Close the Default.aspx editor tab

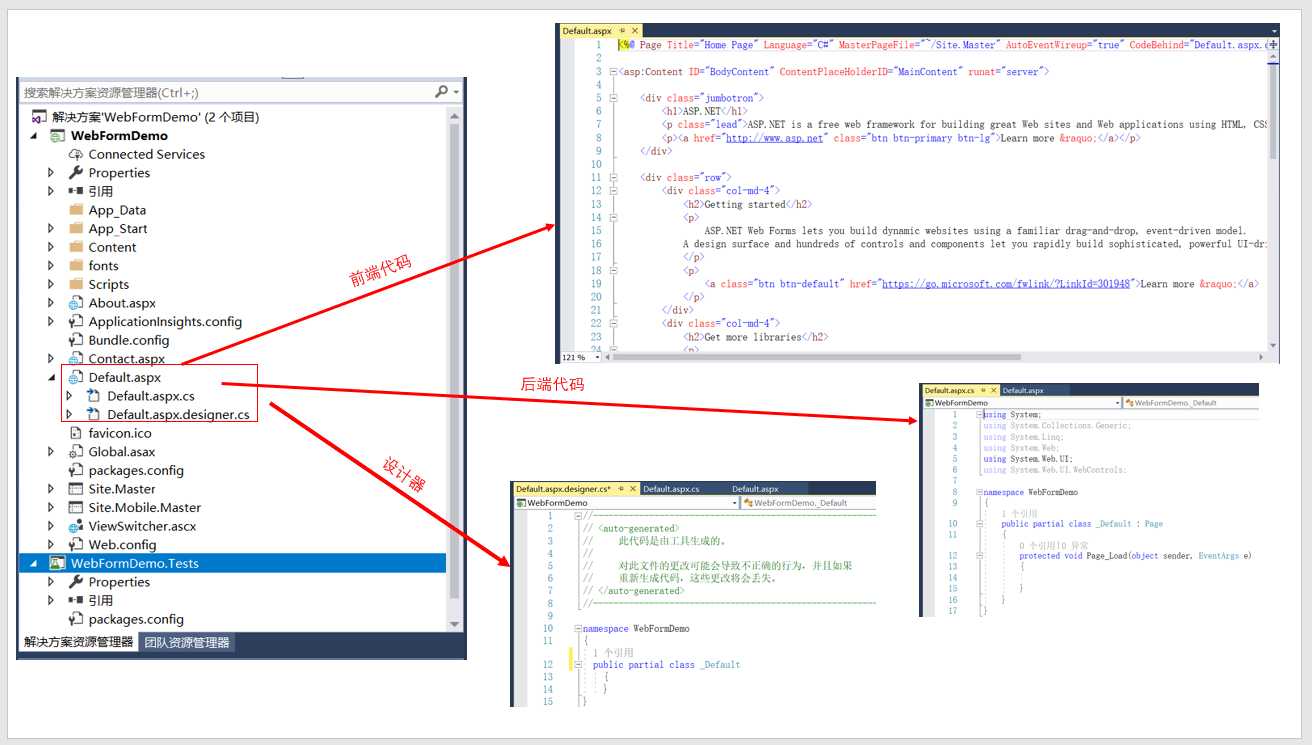click(x=634, y=31)
